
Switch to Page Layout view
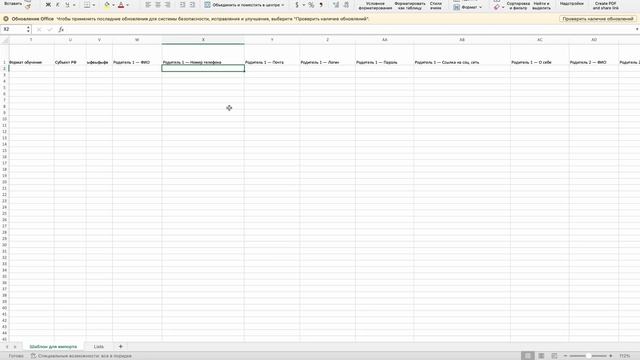[x=541, y=356]
